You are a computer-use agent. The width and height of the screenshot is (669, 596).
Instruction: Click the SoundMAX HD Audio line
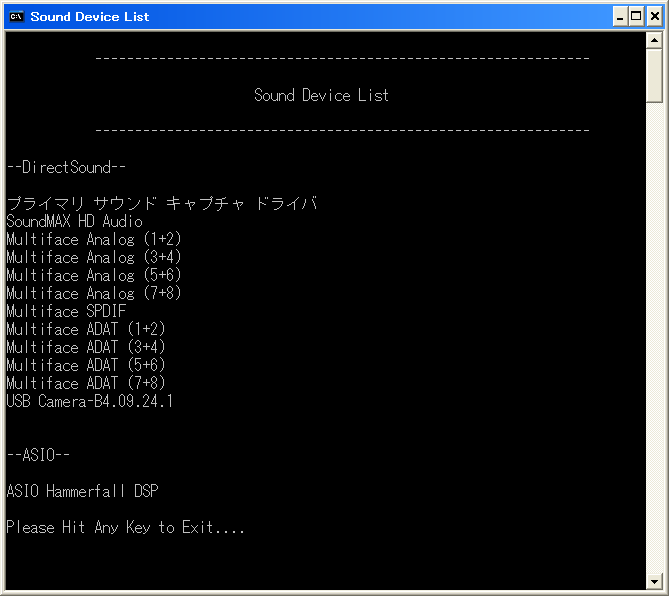pos(75,221)
